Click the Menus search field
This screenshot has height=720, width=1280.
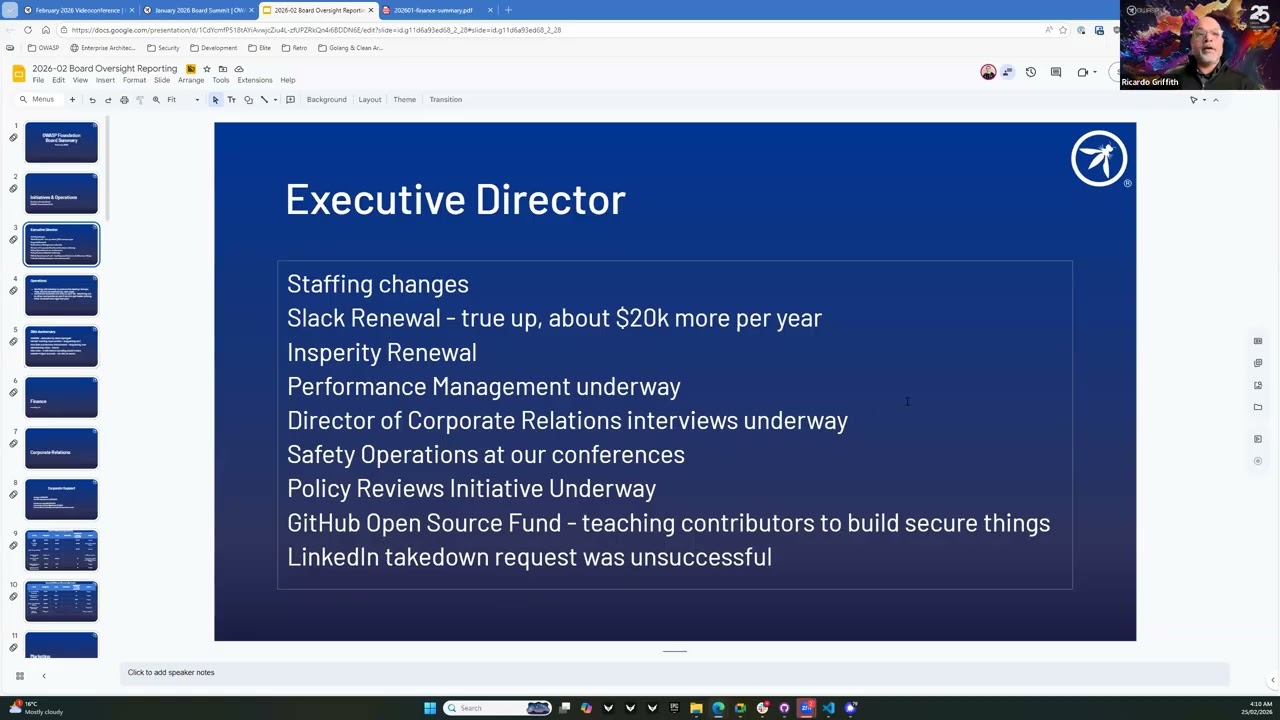[38, 100]
